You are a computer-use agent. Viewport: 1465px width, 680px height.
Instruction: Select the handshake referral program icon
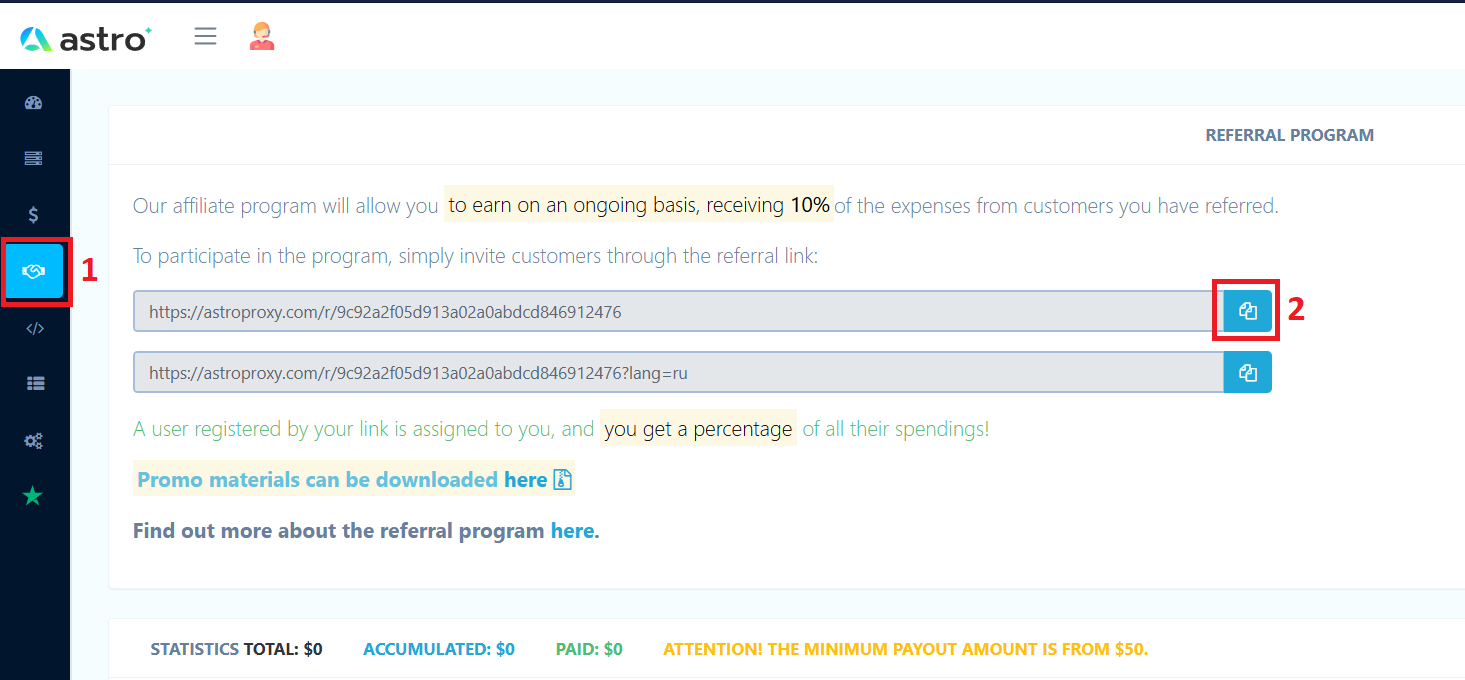point(33,270)
